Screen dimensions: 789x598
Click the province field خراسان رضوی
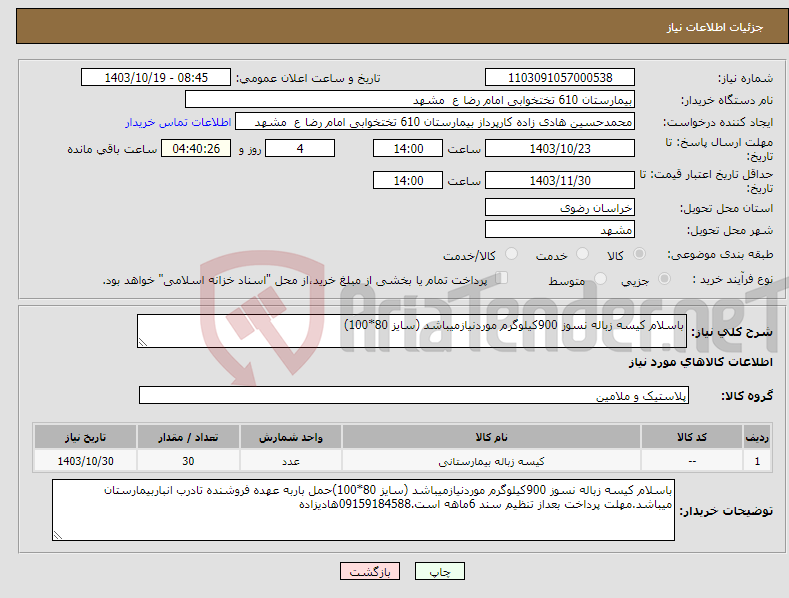pyautogui.click(x=560, y=207)
